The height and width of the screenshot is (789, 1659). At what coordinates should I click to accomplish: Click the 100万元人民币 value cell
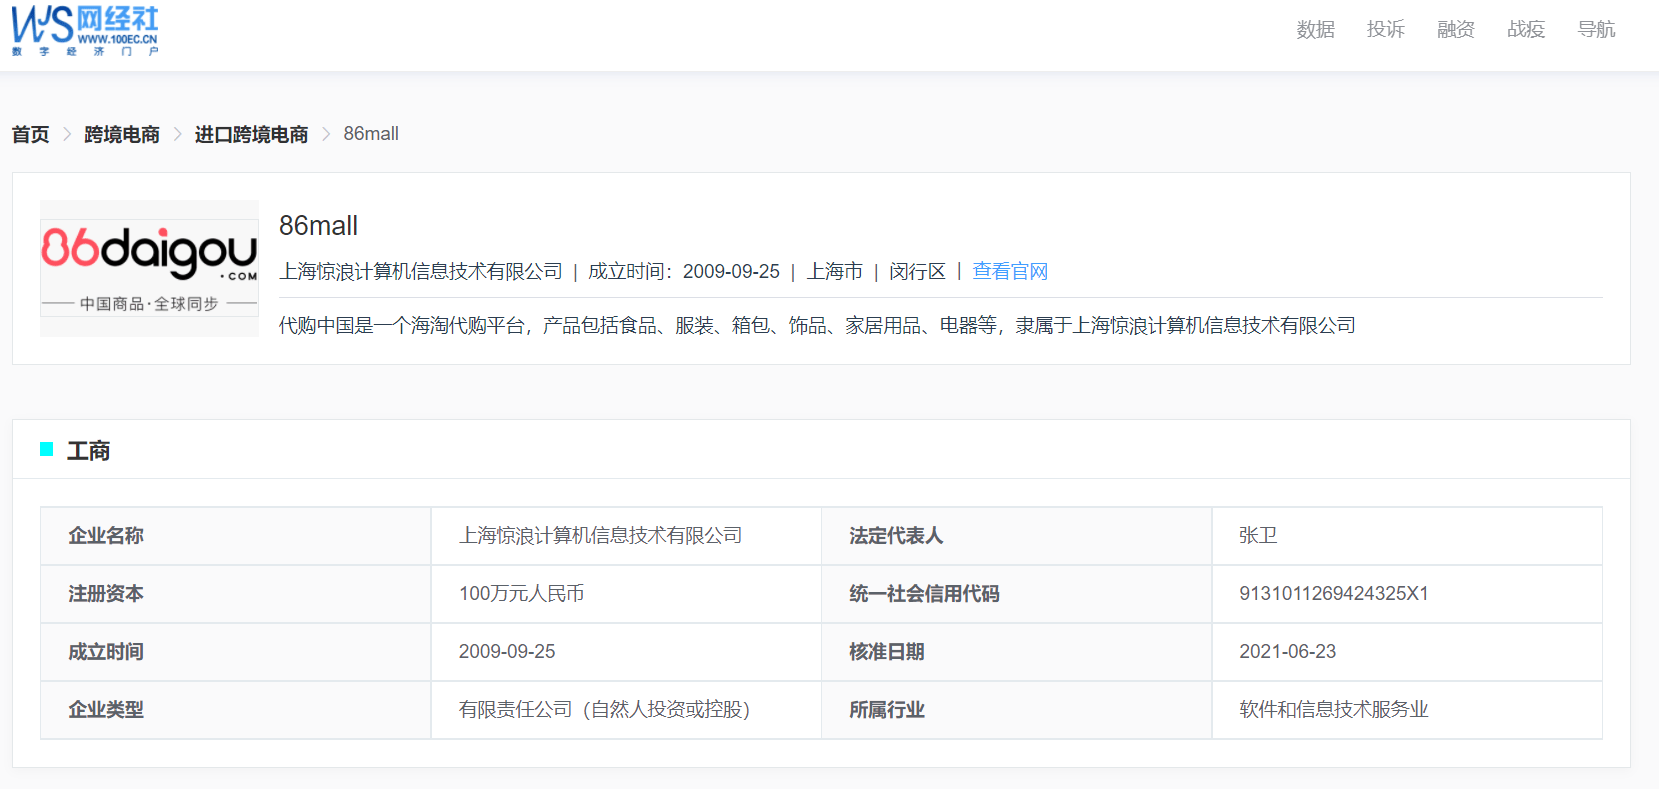point(626,594)
